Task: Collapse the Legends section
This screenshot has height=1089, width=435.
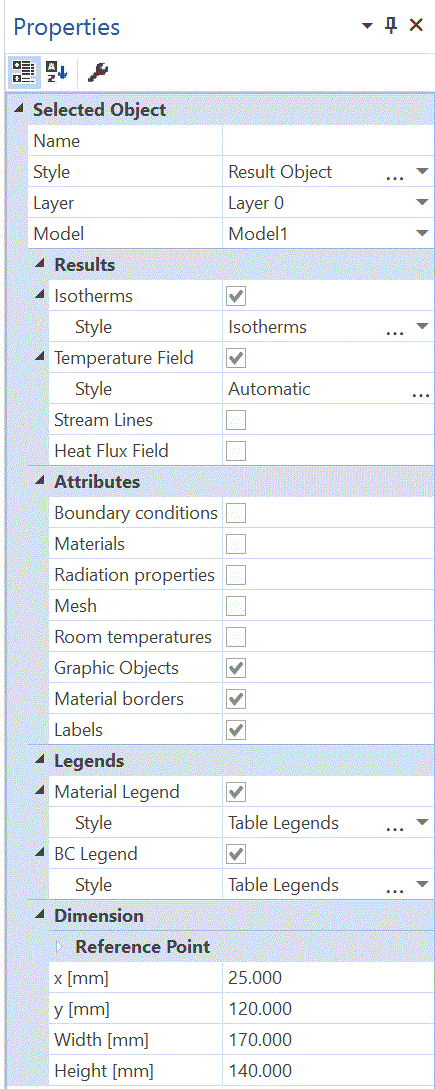Action: pos(40,761)
